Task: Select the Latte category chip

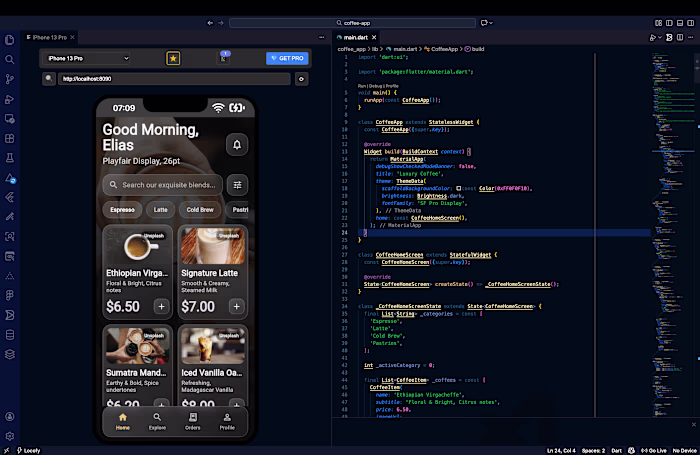Action: pos(161,209)
